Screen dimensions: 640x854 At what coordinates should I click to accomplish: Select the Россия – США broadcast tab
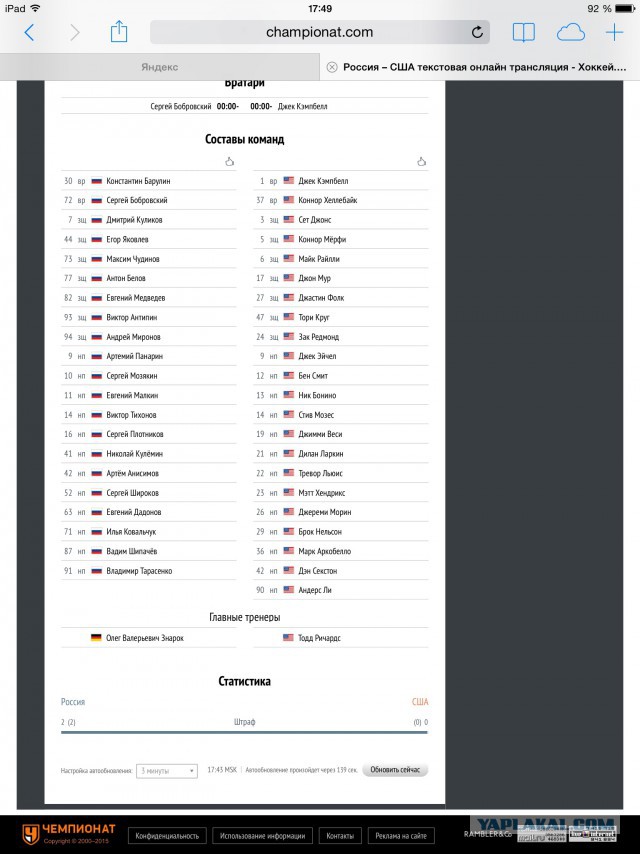point(480,67)
